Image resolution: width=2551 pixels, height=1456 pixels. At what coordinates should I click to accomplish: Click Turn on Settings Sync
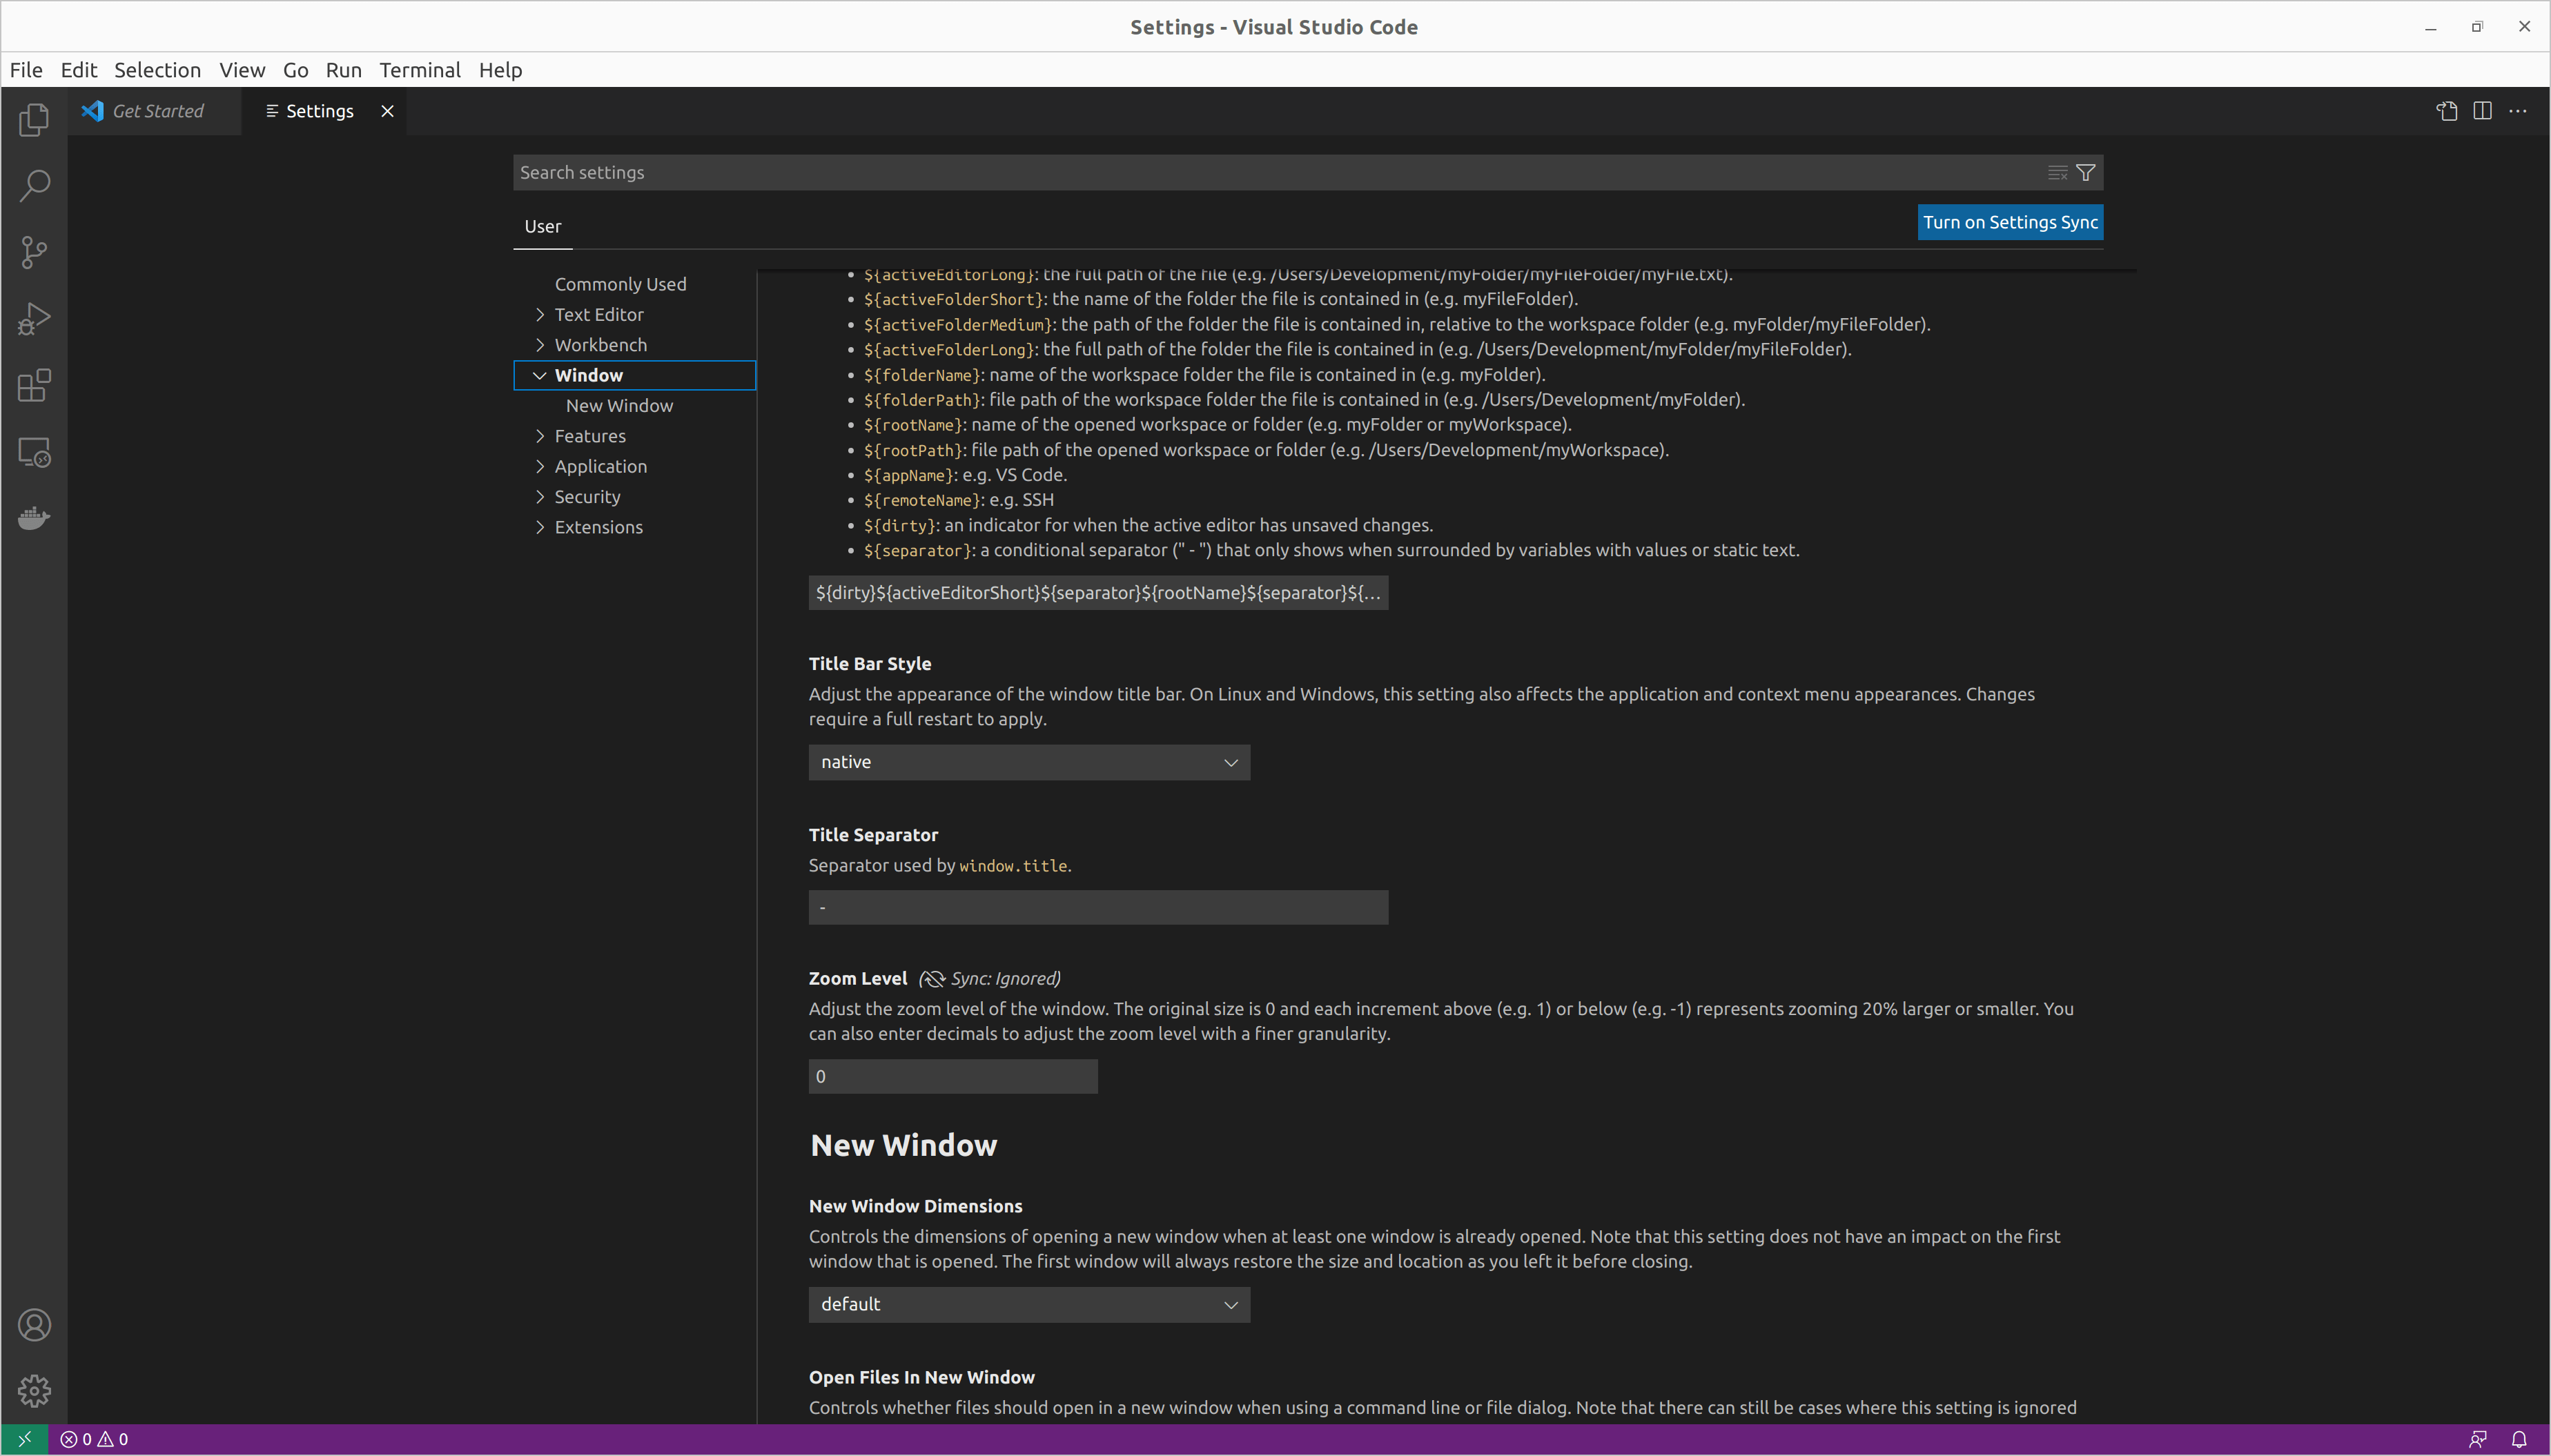pyautogui.click(x=2009, y=222)
